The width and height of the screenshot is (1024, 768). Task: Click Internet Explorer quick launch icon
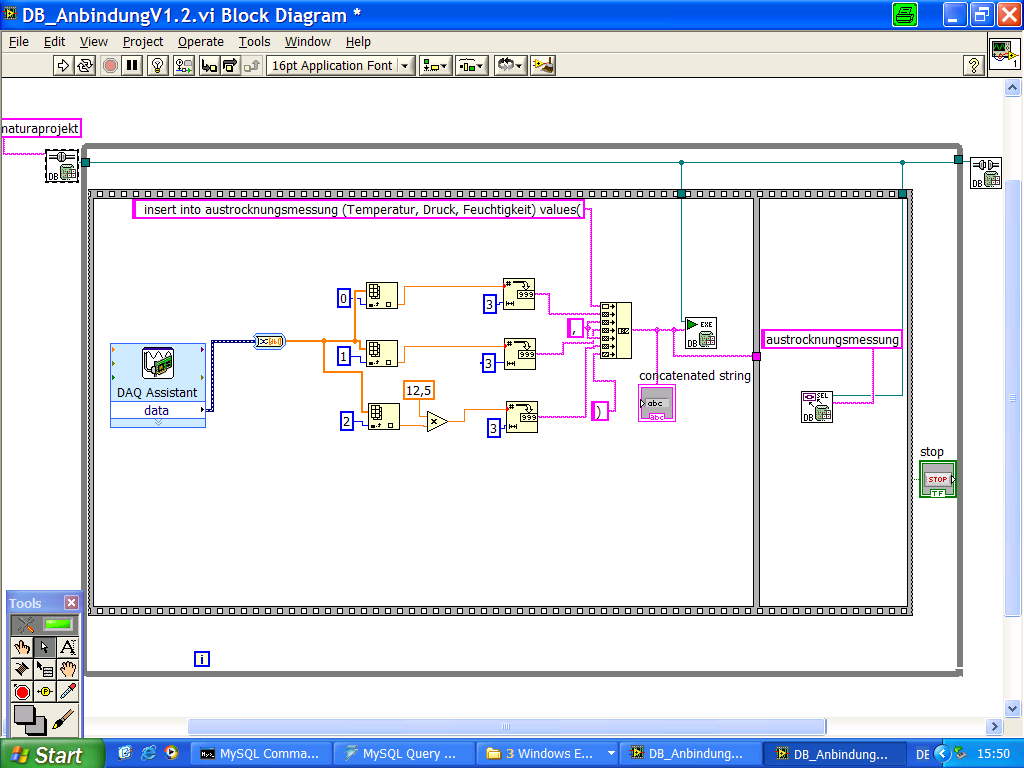(149, 753)
